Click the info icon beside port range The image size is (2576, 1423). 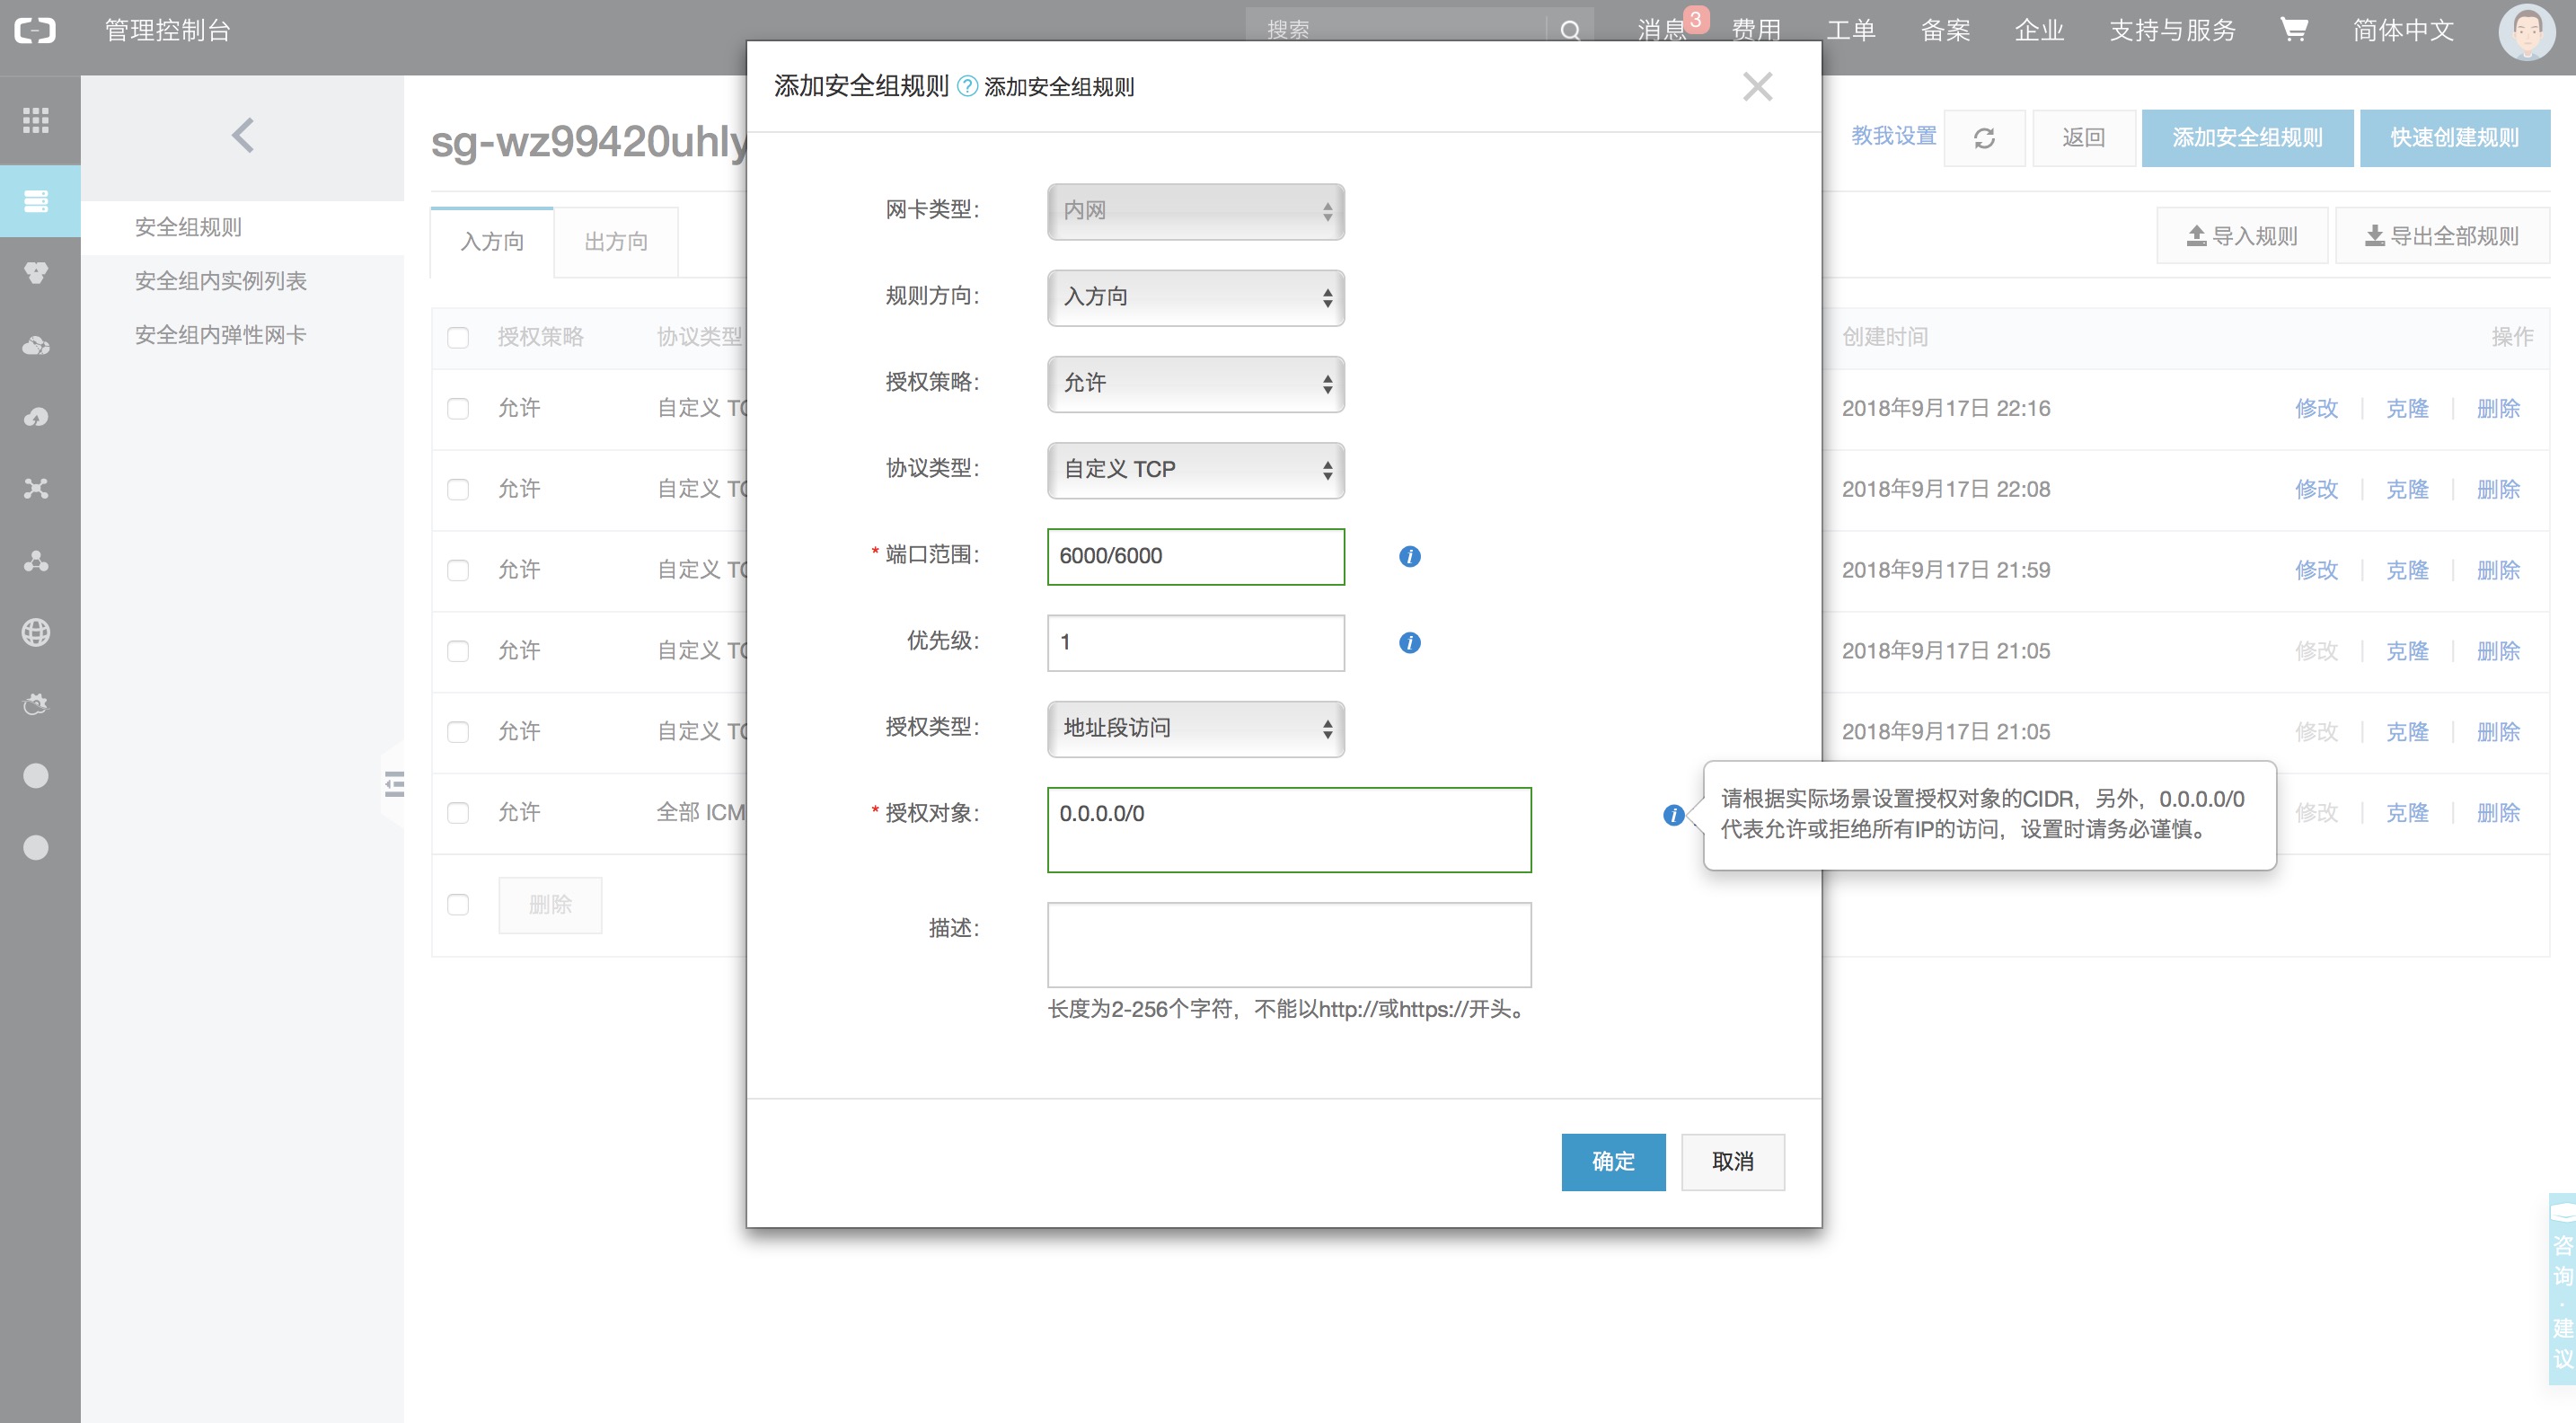(1409, 556)
